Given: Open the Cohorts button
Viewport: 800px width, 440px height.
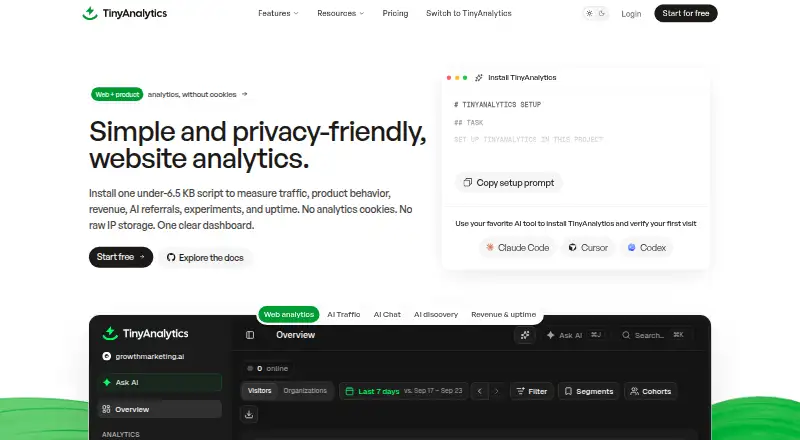Looking at the screenshot, I should click(651, 391).
